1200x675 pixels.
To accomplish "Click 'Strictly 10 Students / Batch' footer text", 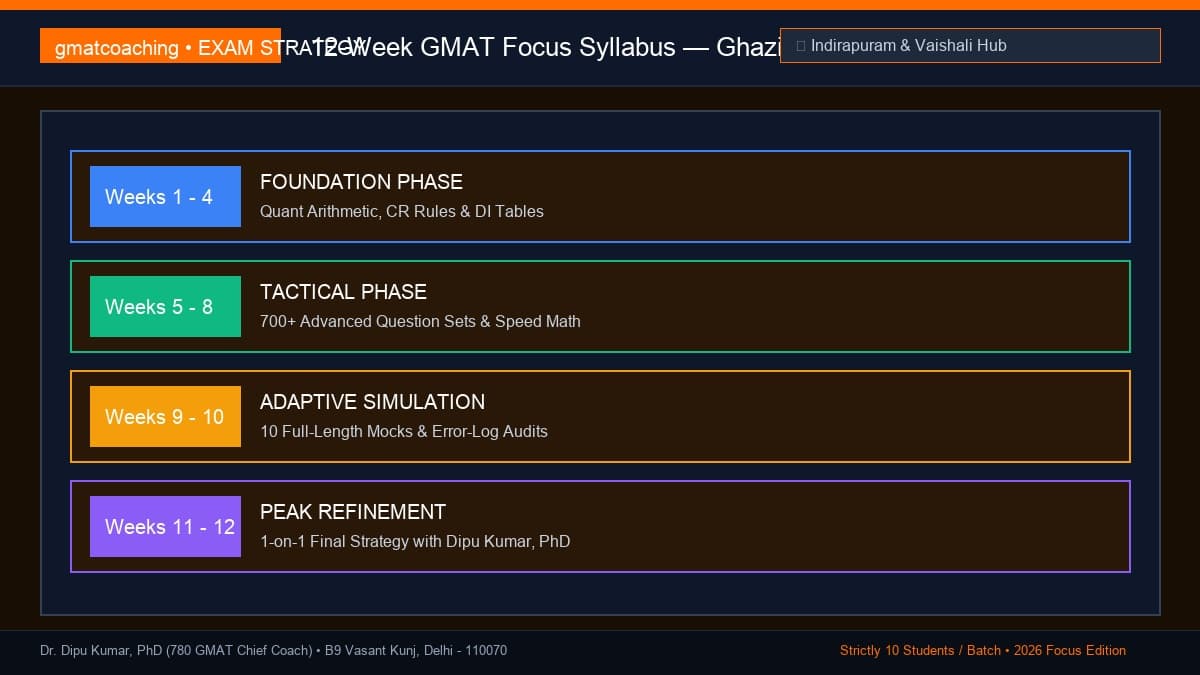I will 920,651.
